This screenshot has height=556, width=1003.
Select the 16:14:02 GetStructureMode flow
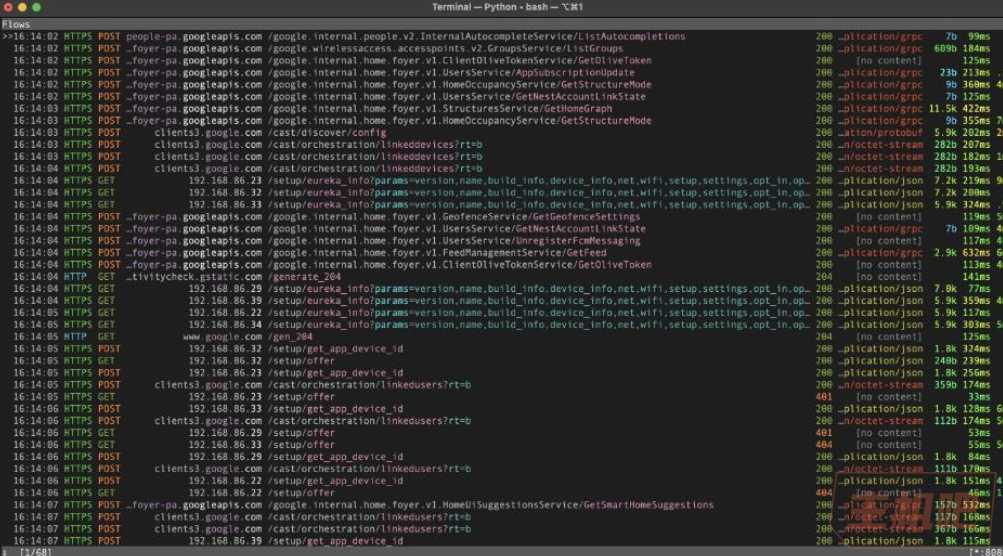point(502,84)
